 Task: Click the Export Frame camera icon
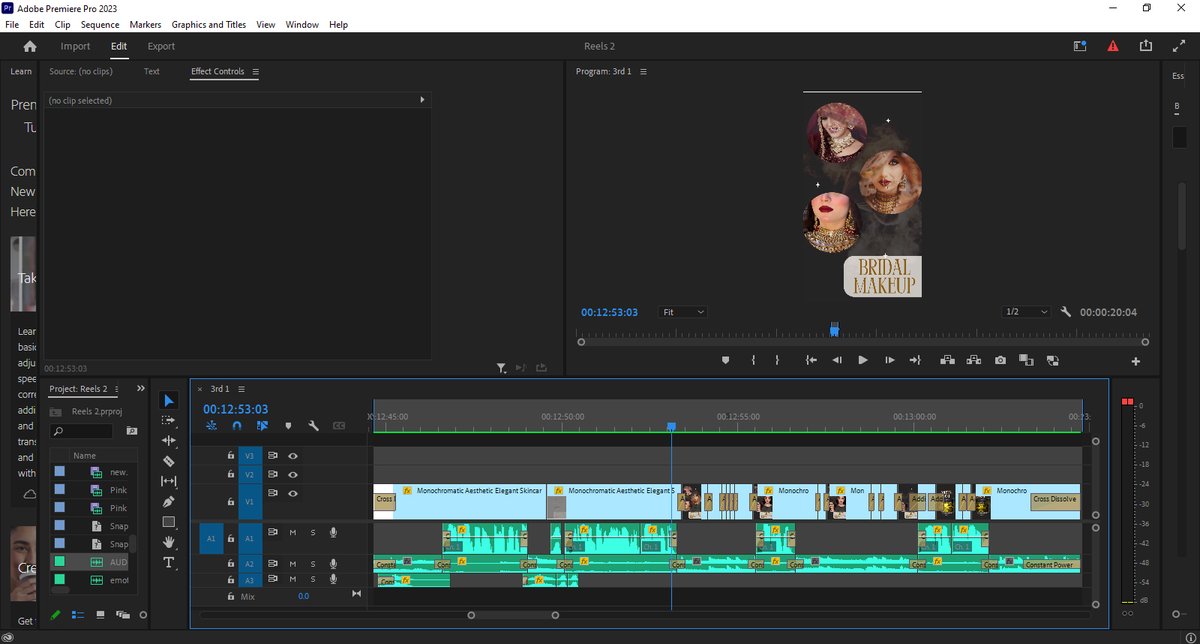[x=999, y=360]
